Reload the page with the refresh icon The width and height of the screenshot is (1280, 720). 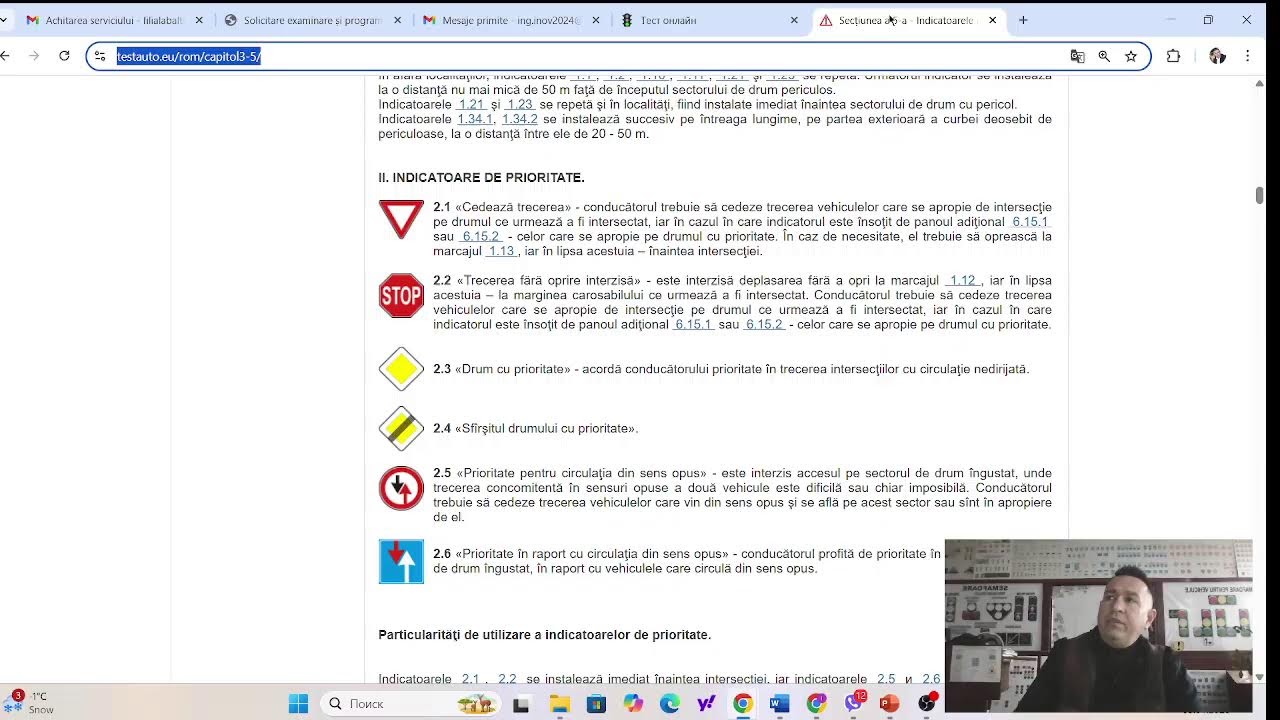pyautogui.click(x=64, y=56)
